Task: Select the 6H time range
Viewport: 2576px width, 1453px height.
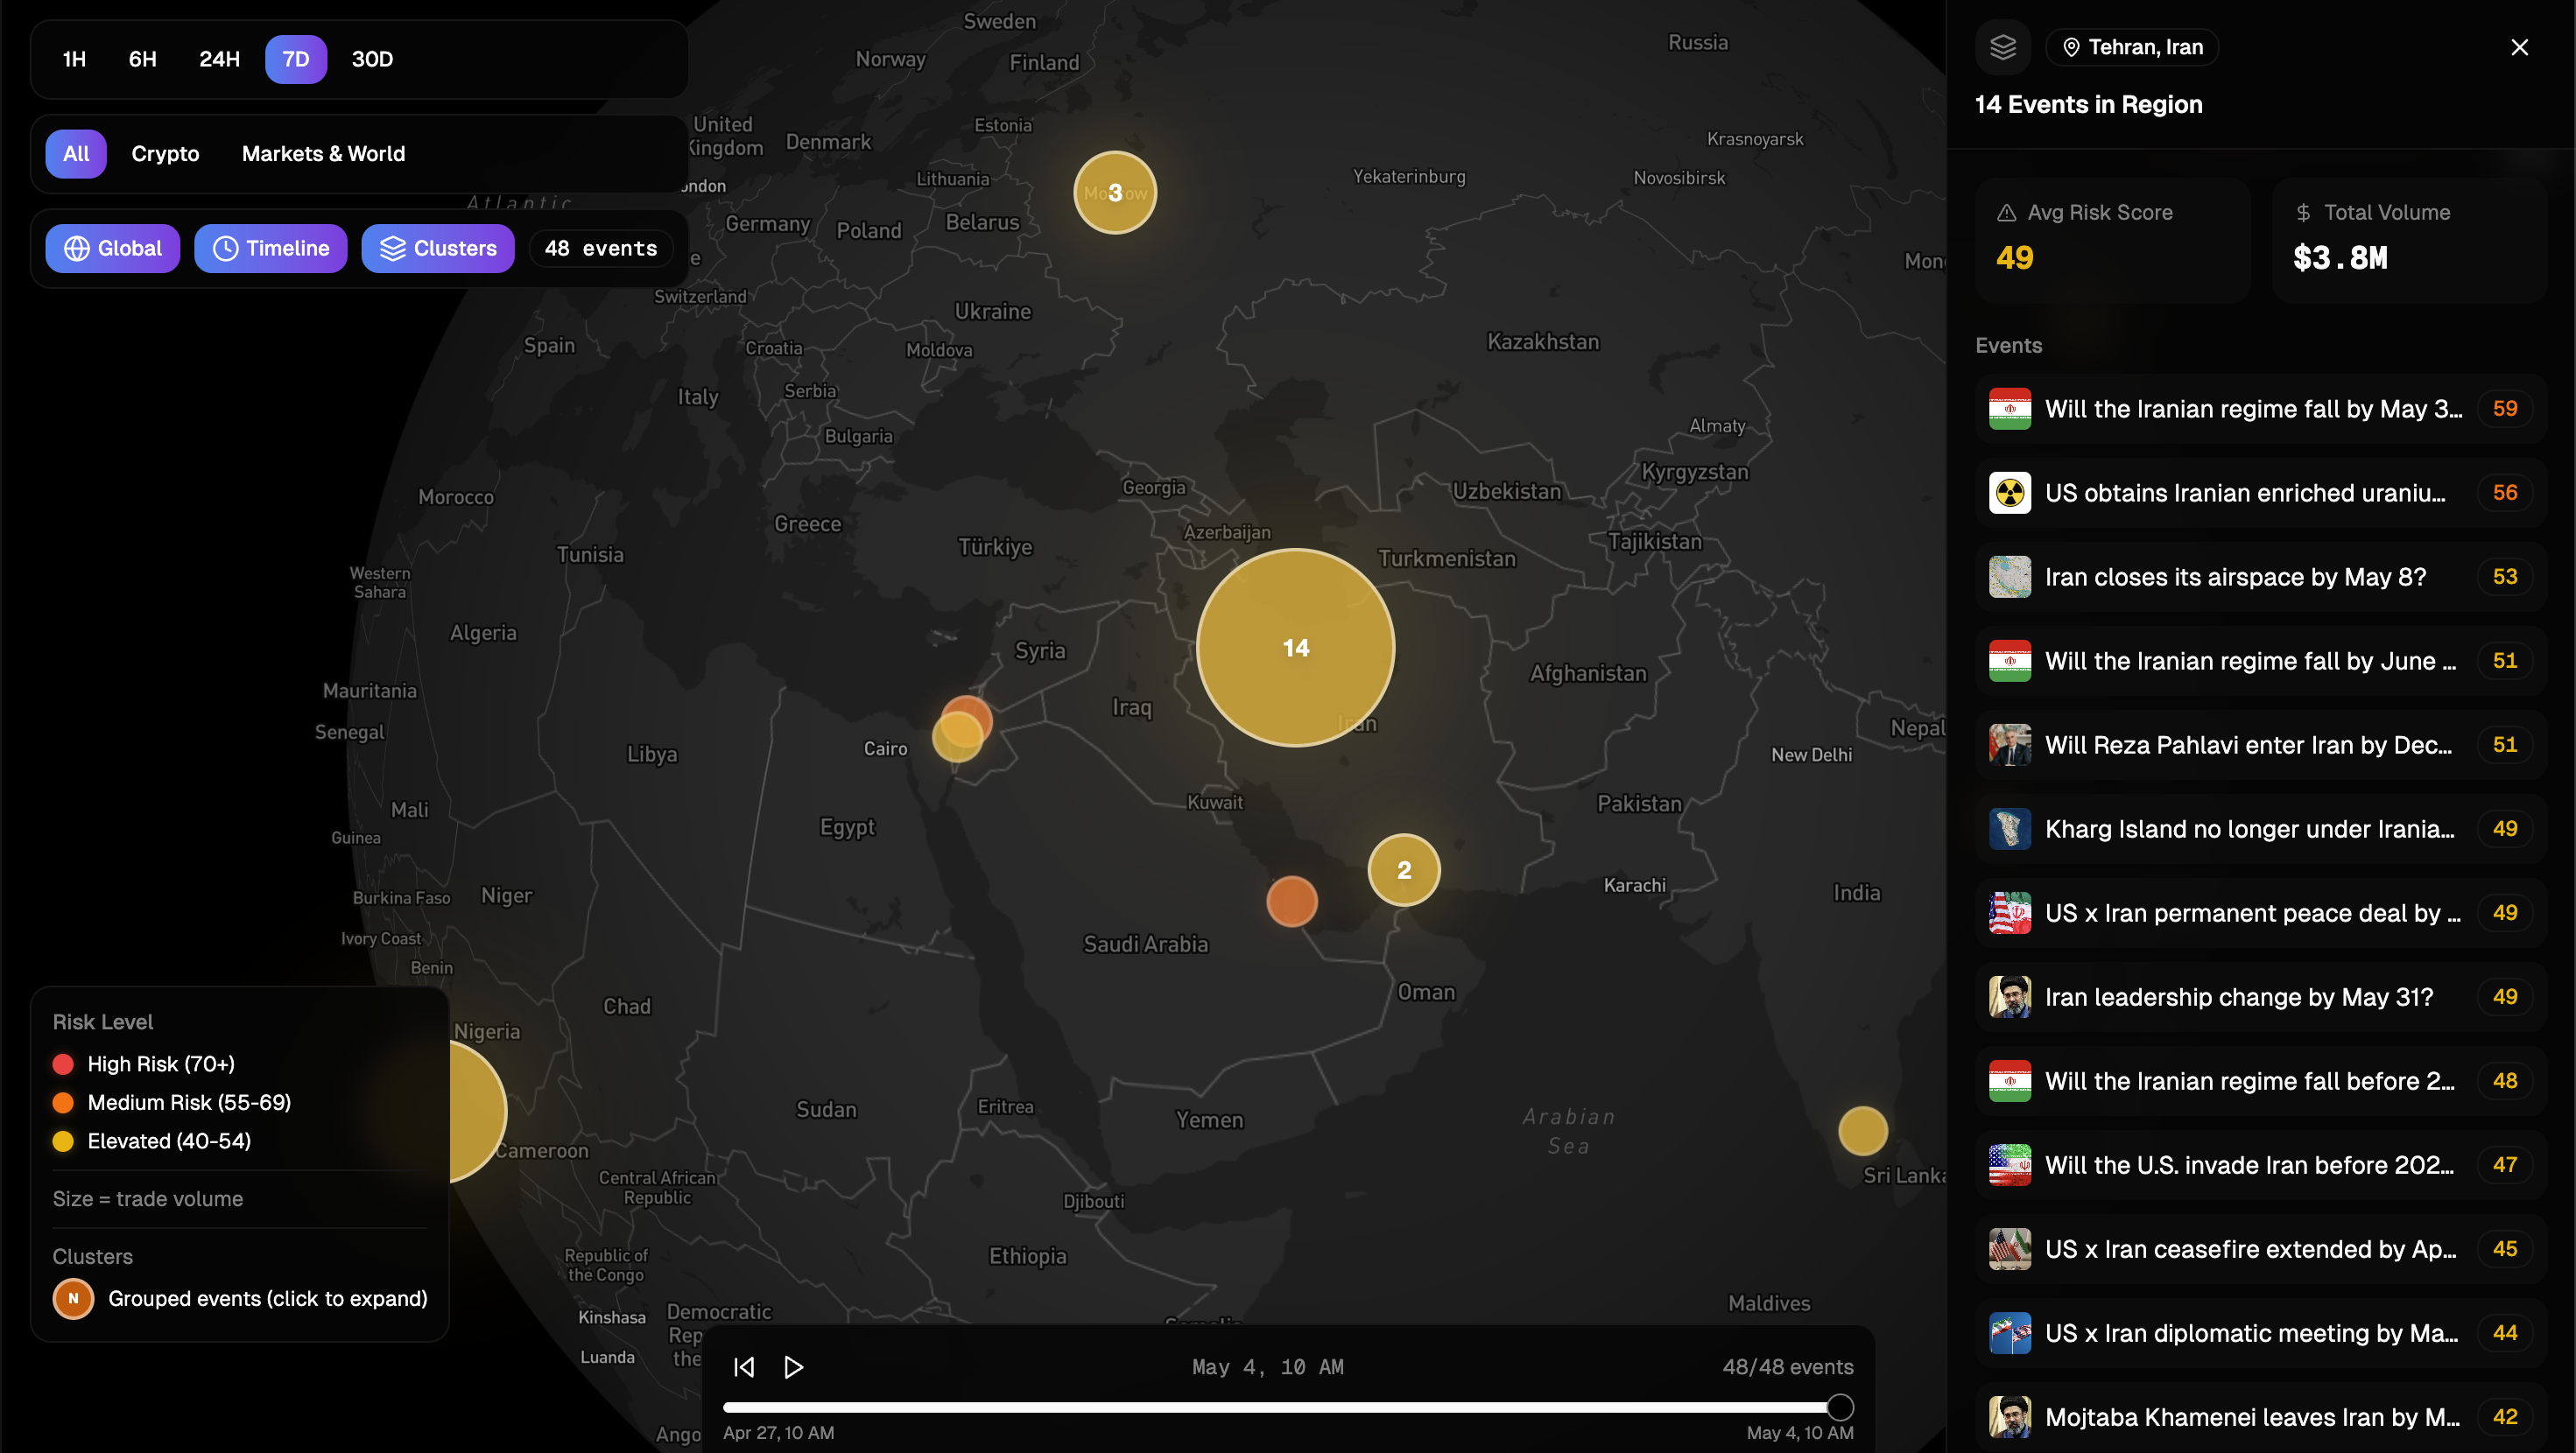Action: 143,59
